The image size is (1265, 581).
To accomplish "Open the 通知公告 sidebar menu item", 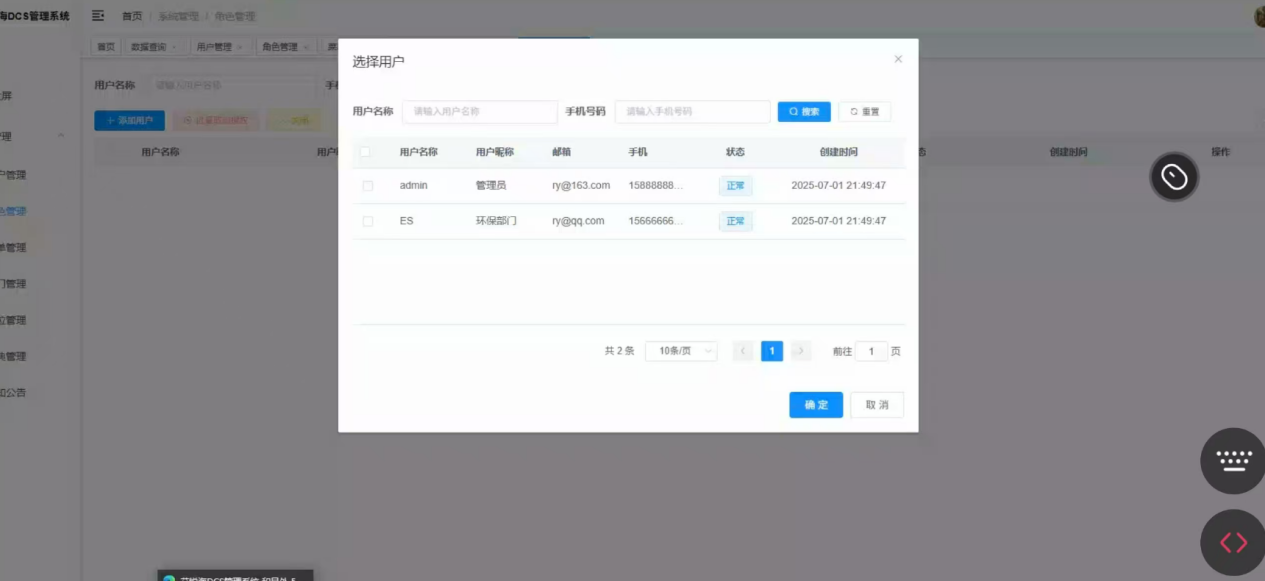I will pyautogui.click(x=14, y=393).
